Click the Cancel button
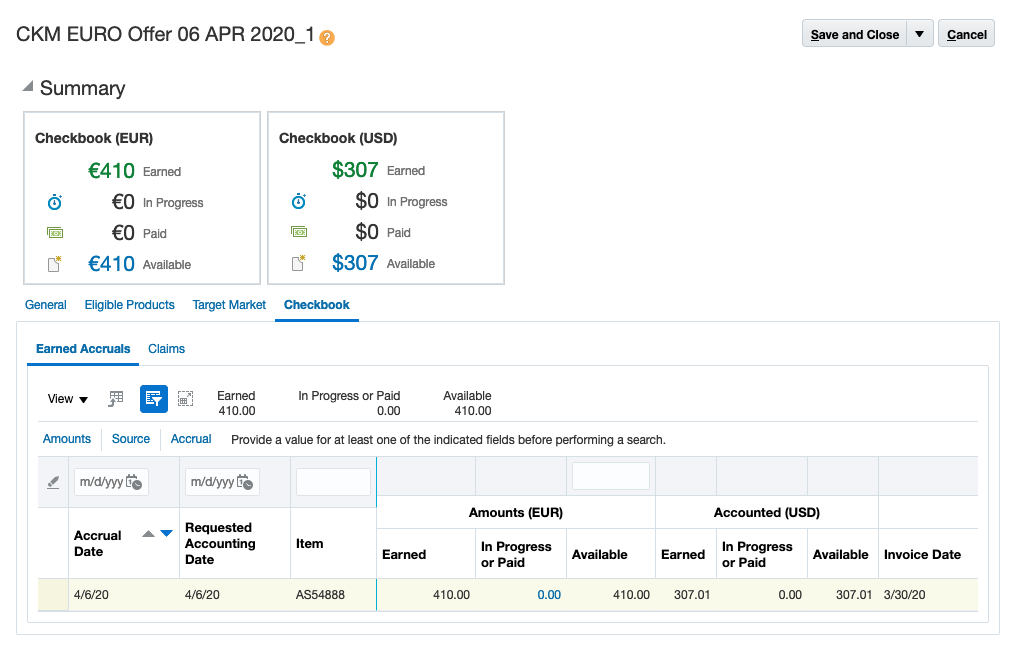Screen dimensions: 1015x646 point(966,33)
